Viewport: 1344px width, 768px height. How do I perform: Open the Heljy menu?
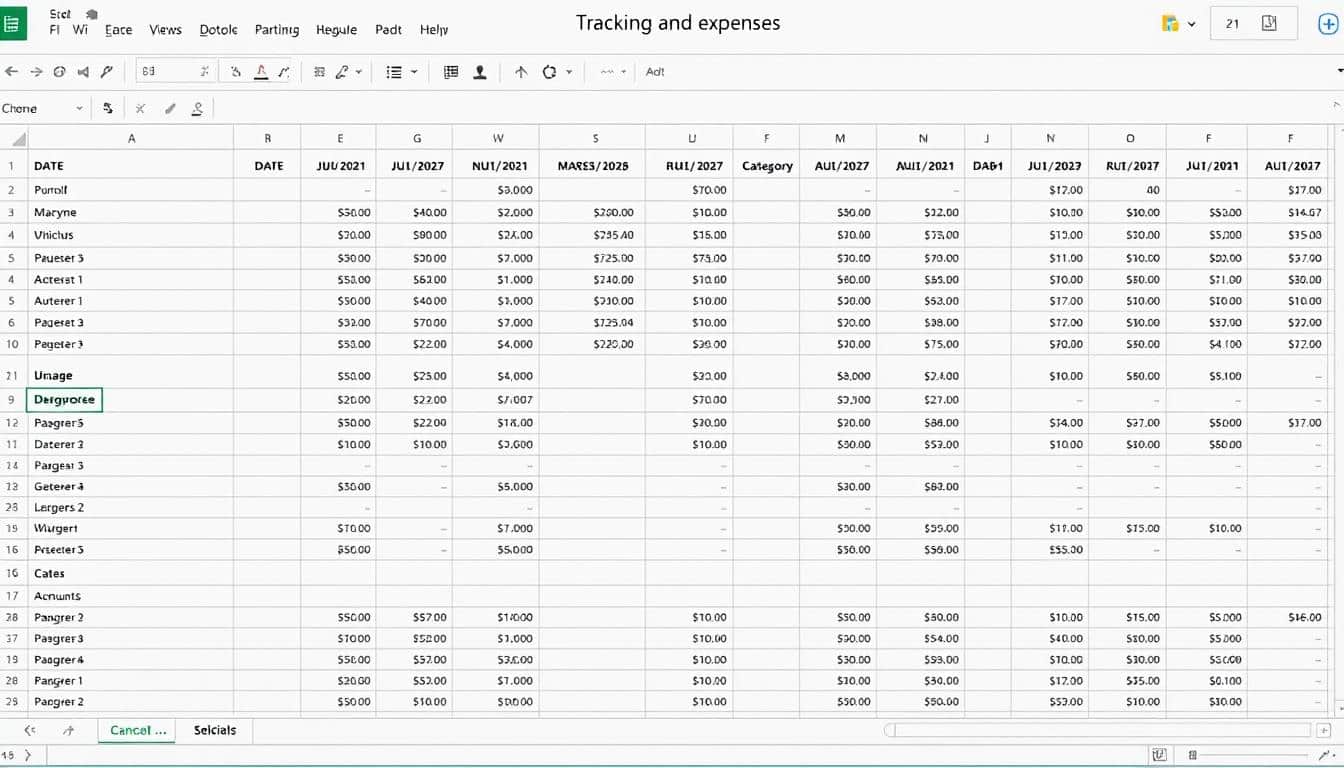(434, 30)
